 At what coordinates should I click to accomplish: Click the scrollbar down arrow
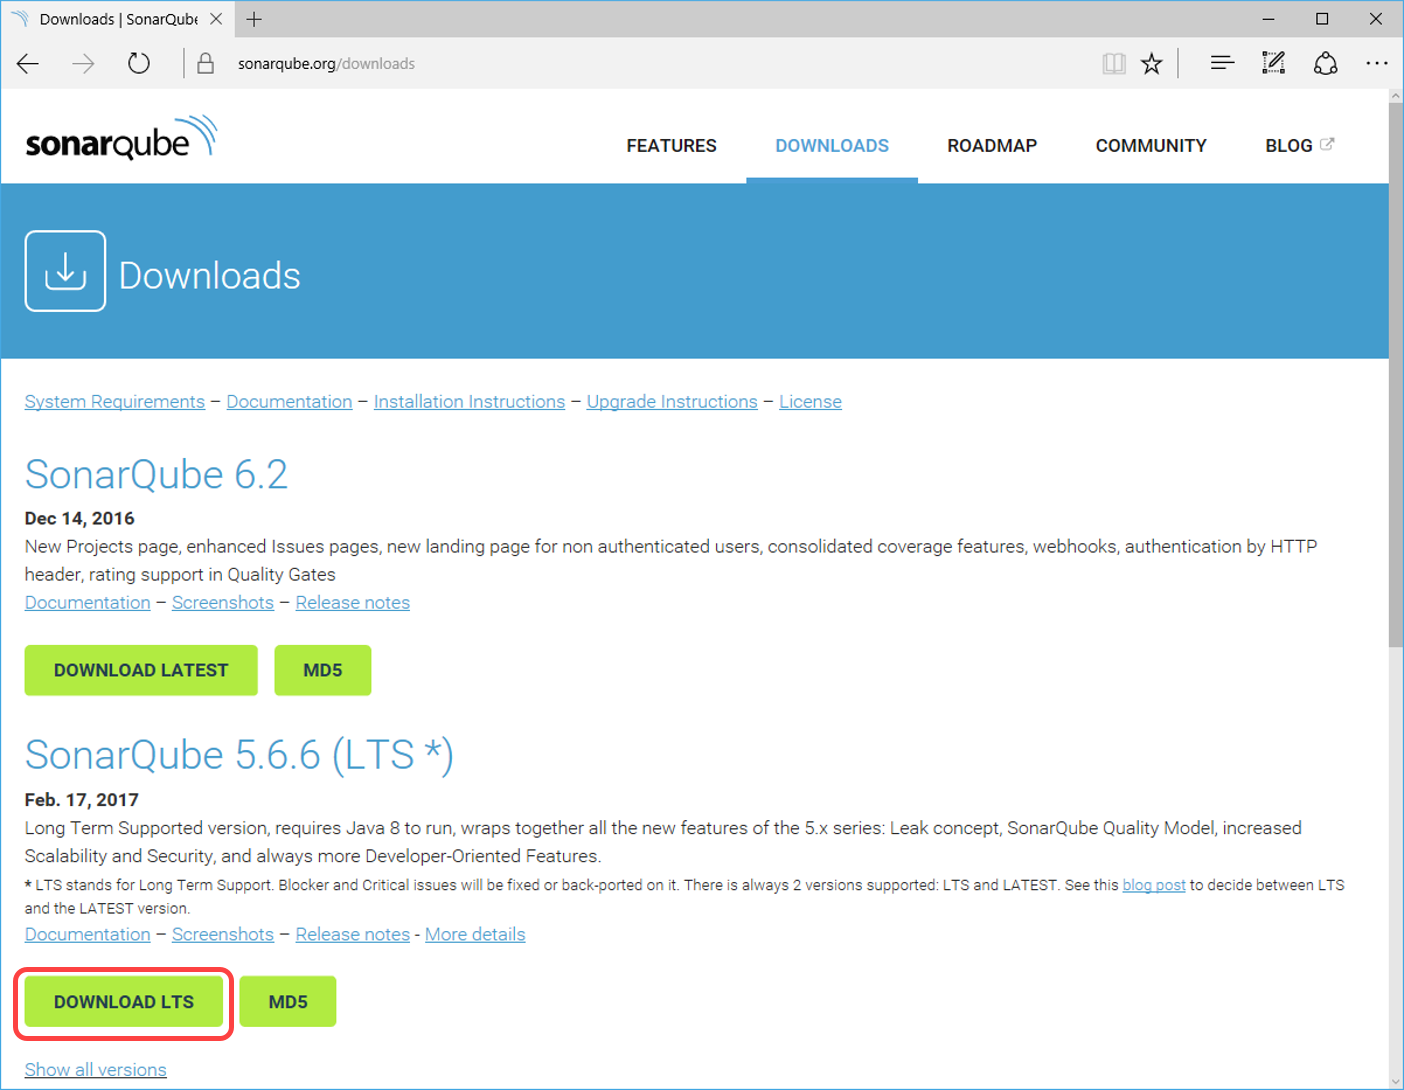click(x=1396, y=1082)
